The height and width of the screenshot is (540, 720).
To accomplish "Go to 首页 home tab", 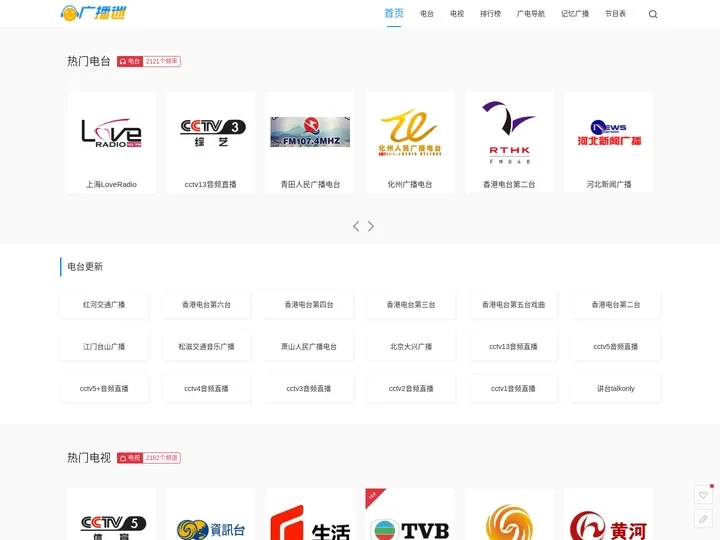I will (394, 13).
